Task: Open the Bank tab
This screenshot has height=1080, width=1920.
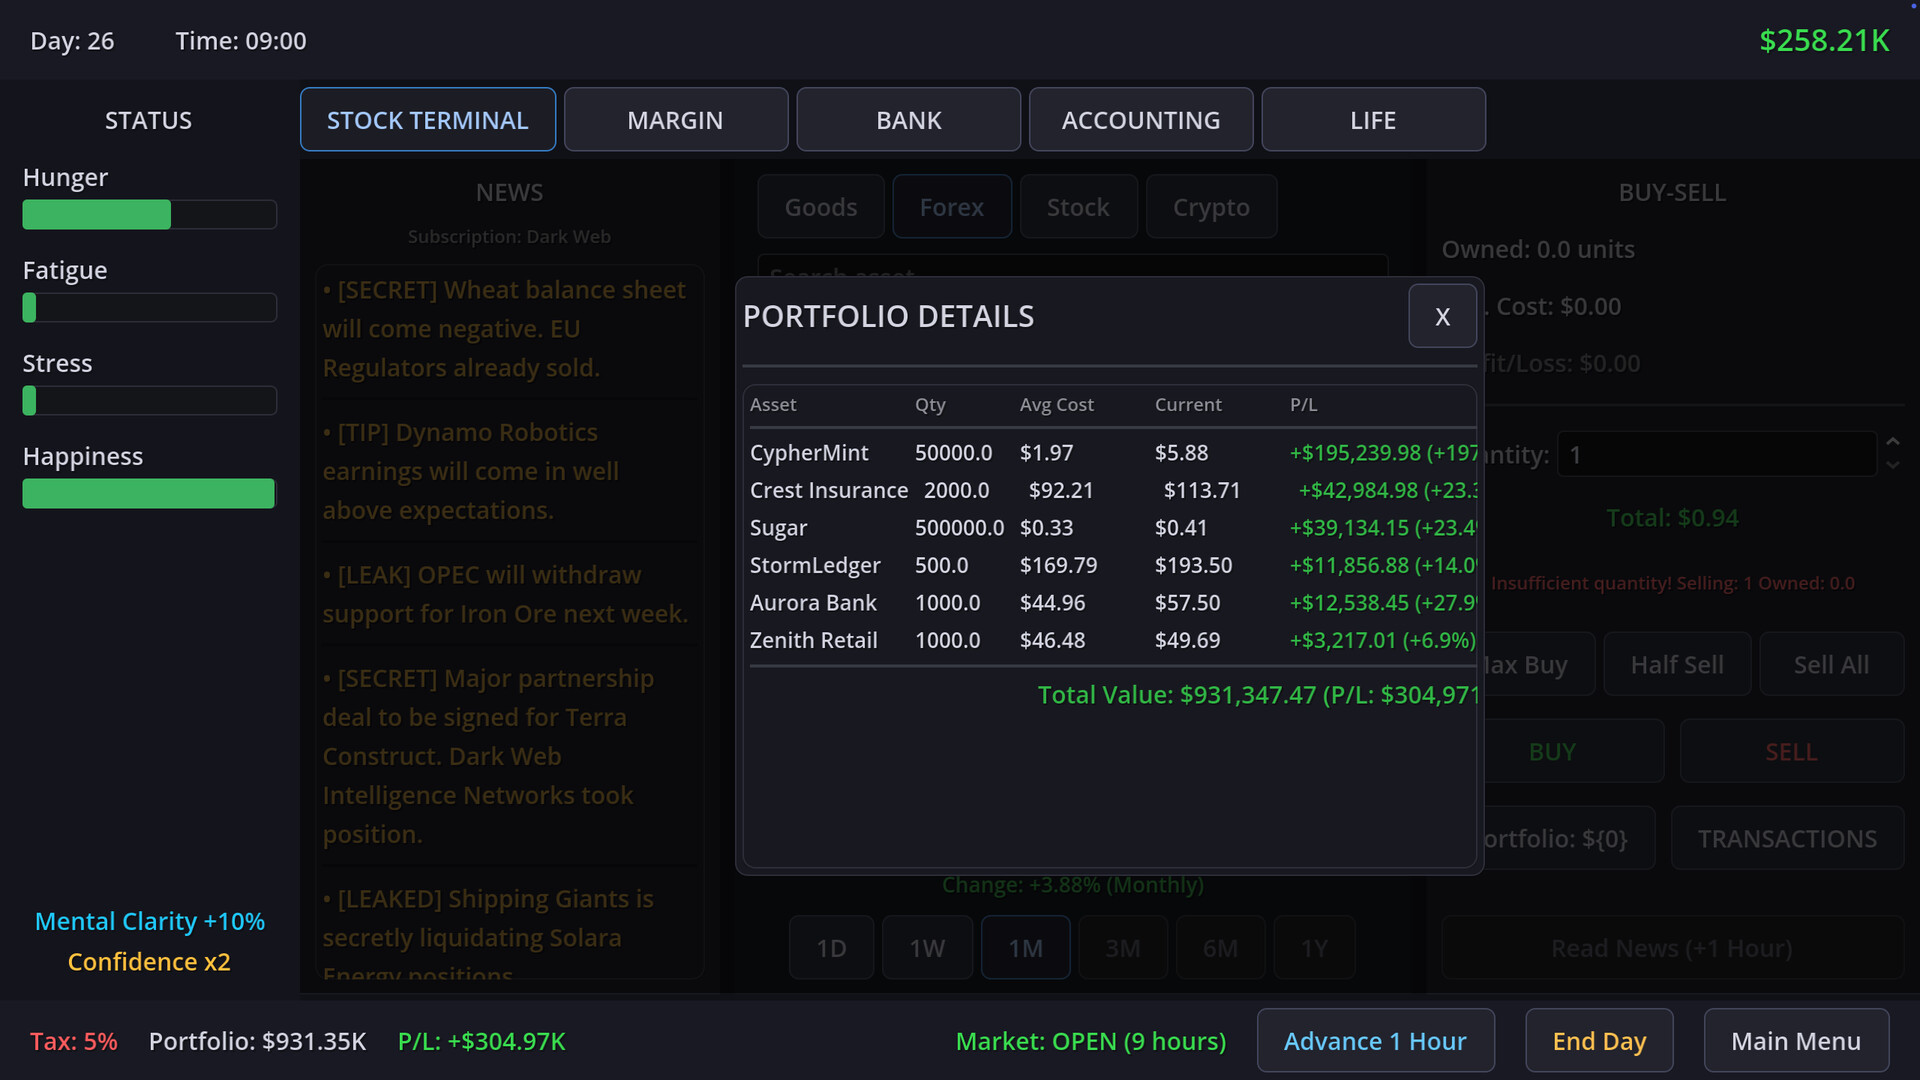Action: (x=908, y=120)
